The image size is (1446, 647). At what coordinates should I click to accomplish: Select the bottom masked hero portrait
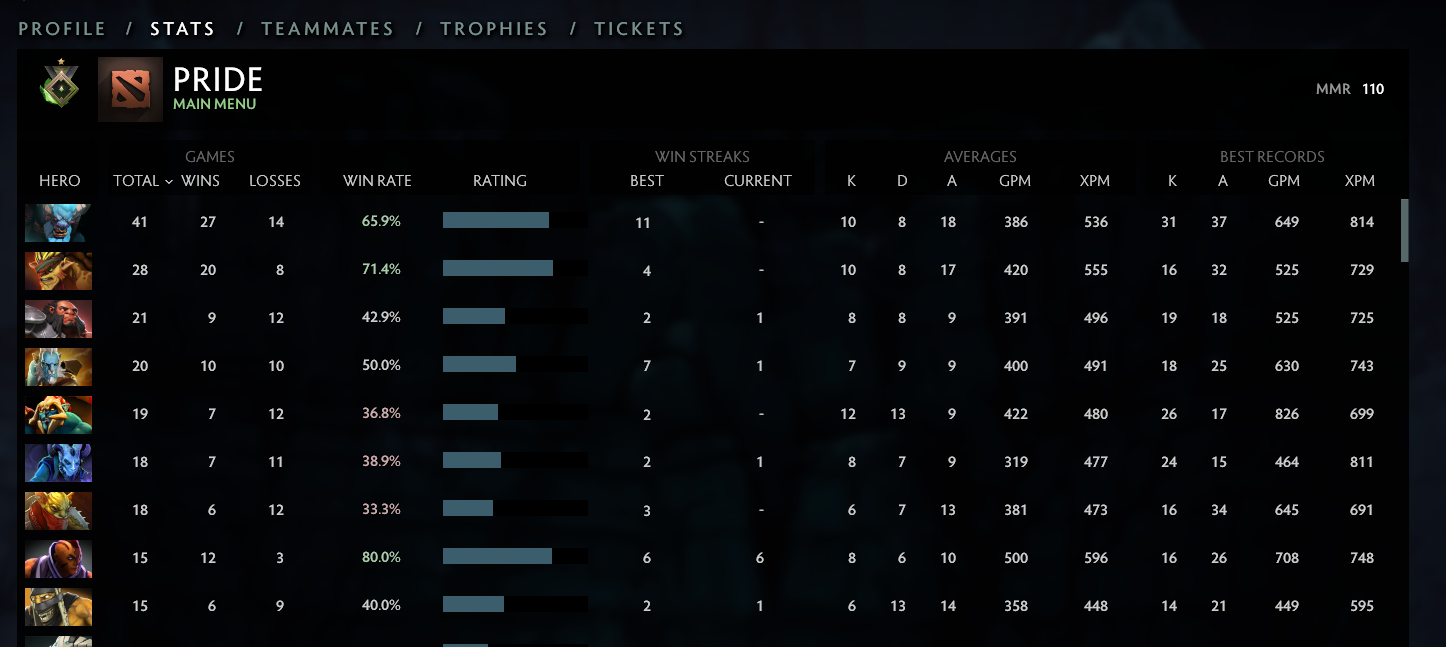(x=58, y=606)
